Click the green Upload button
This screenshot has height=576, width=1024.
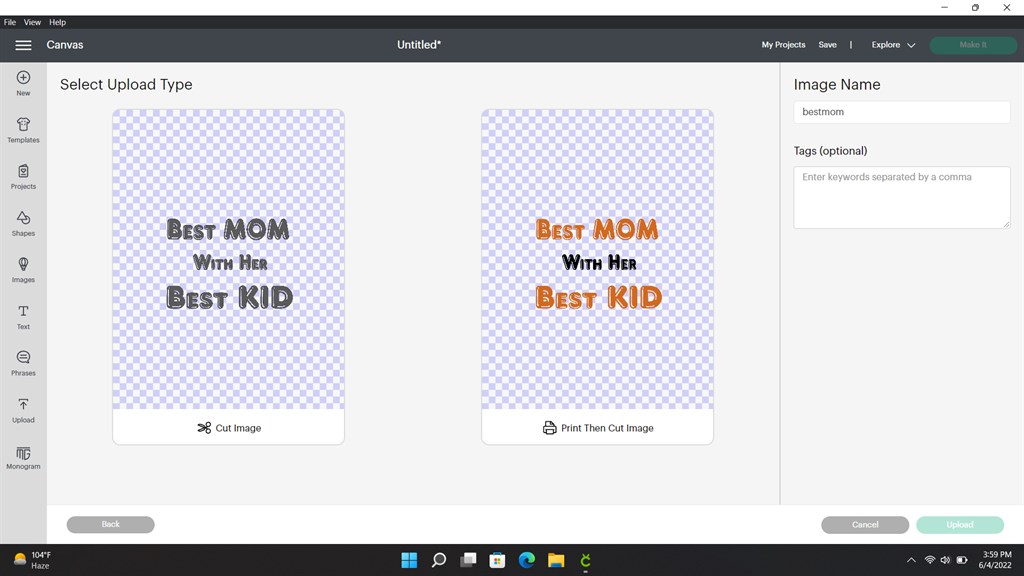[x=960, y=524]
